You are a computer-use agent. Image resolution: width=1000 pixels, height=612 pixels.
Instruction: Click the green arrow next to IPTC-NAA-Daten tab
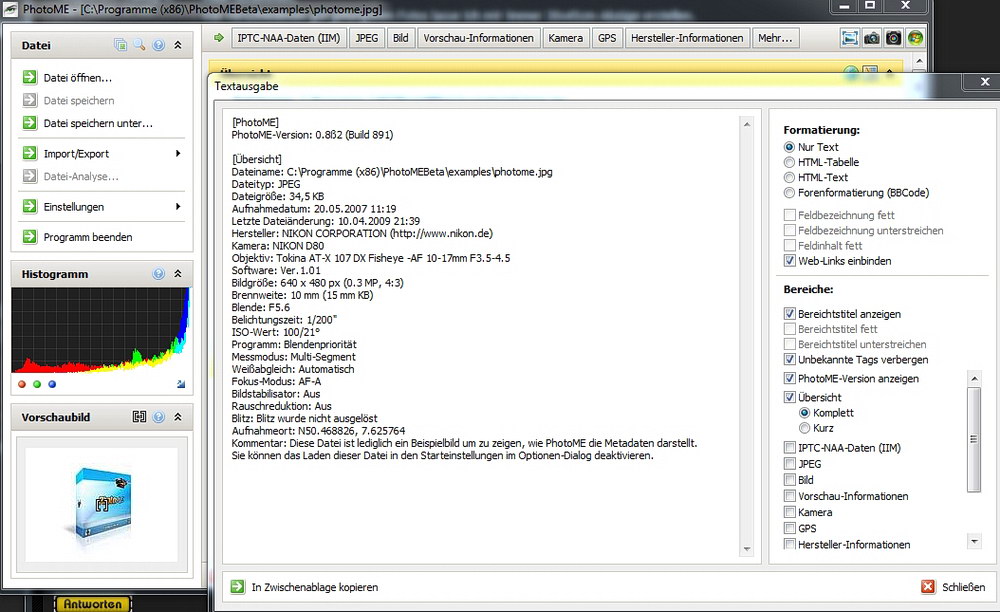pos(219,38)
